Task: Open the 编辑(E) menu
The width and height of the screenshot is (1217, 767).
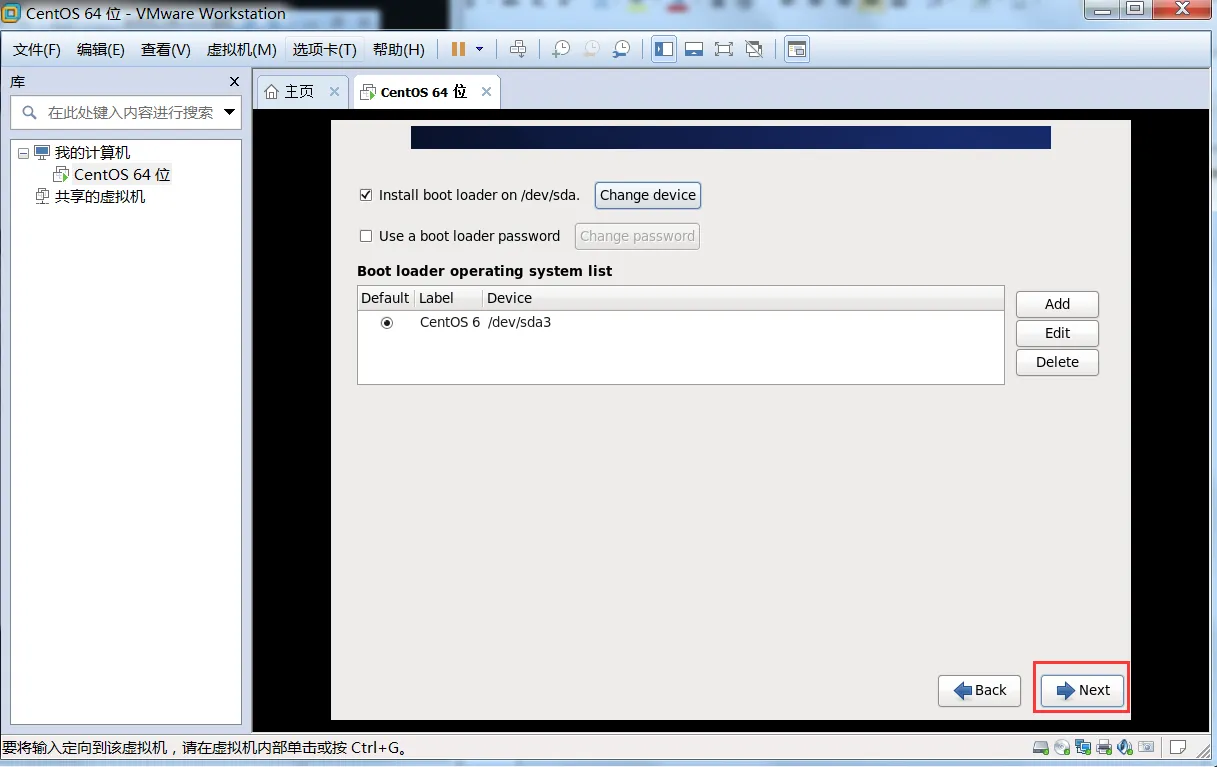Action: pos(101,50)
